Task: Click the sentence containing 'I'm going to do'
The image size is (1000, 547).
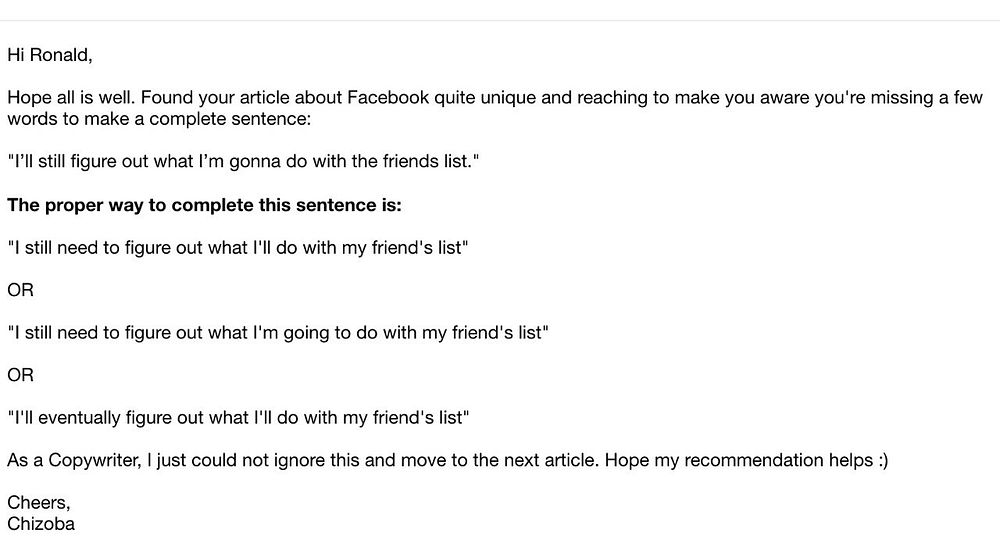Action: click(x=278, y=333)
